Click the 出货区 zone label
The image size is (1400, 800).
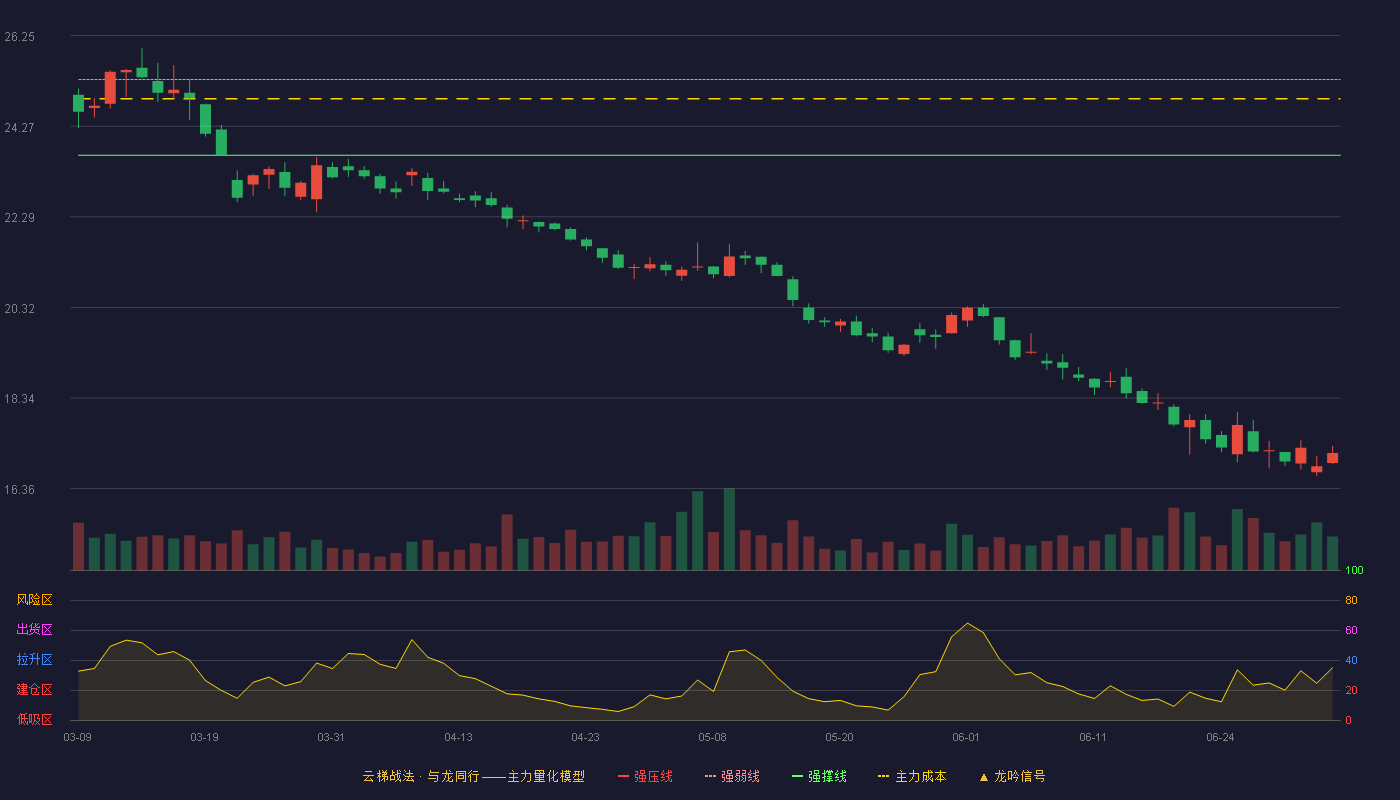[34, 630]
